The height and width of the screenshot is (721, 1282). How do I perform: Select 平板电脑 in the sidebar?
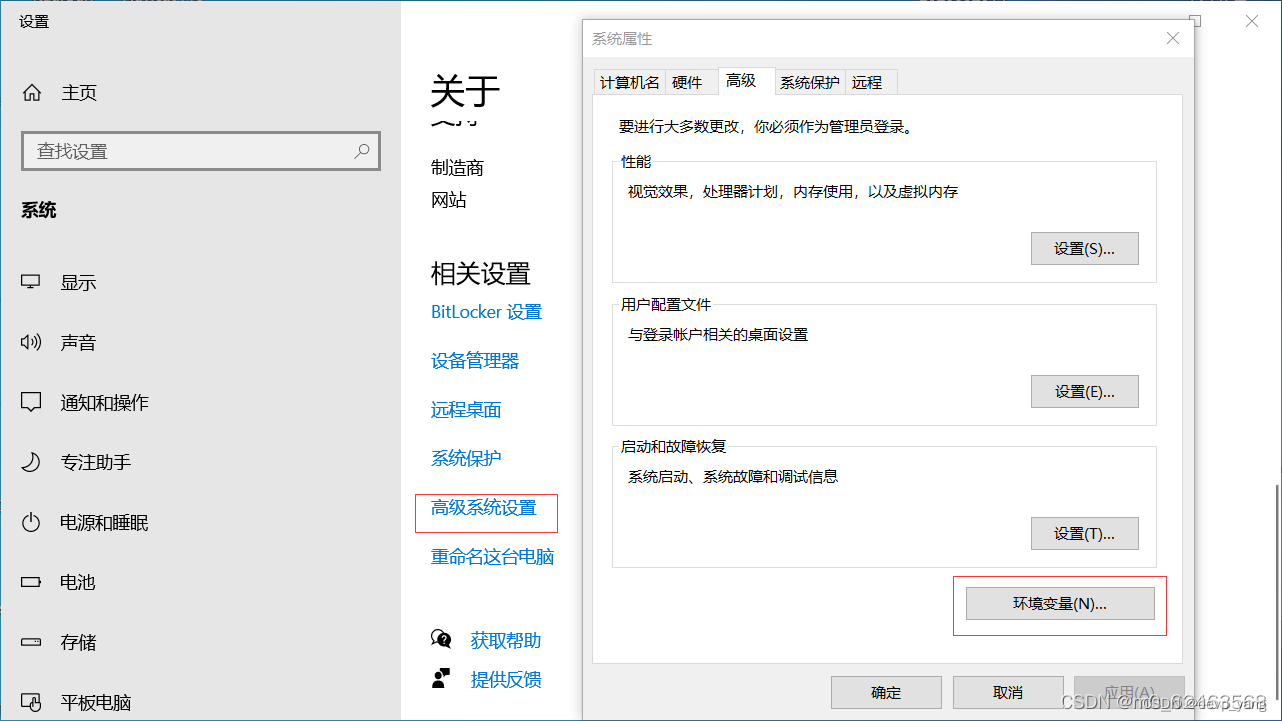[96, 702]
